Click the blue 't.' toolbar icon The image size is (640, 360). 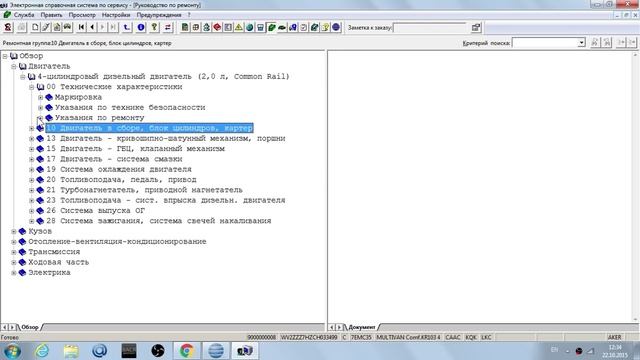pos(127,27)
